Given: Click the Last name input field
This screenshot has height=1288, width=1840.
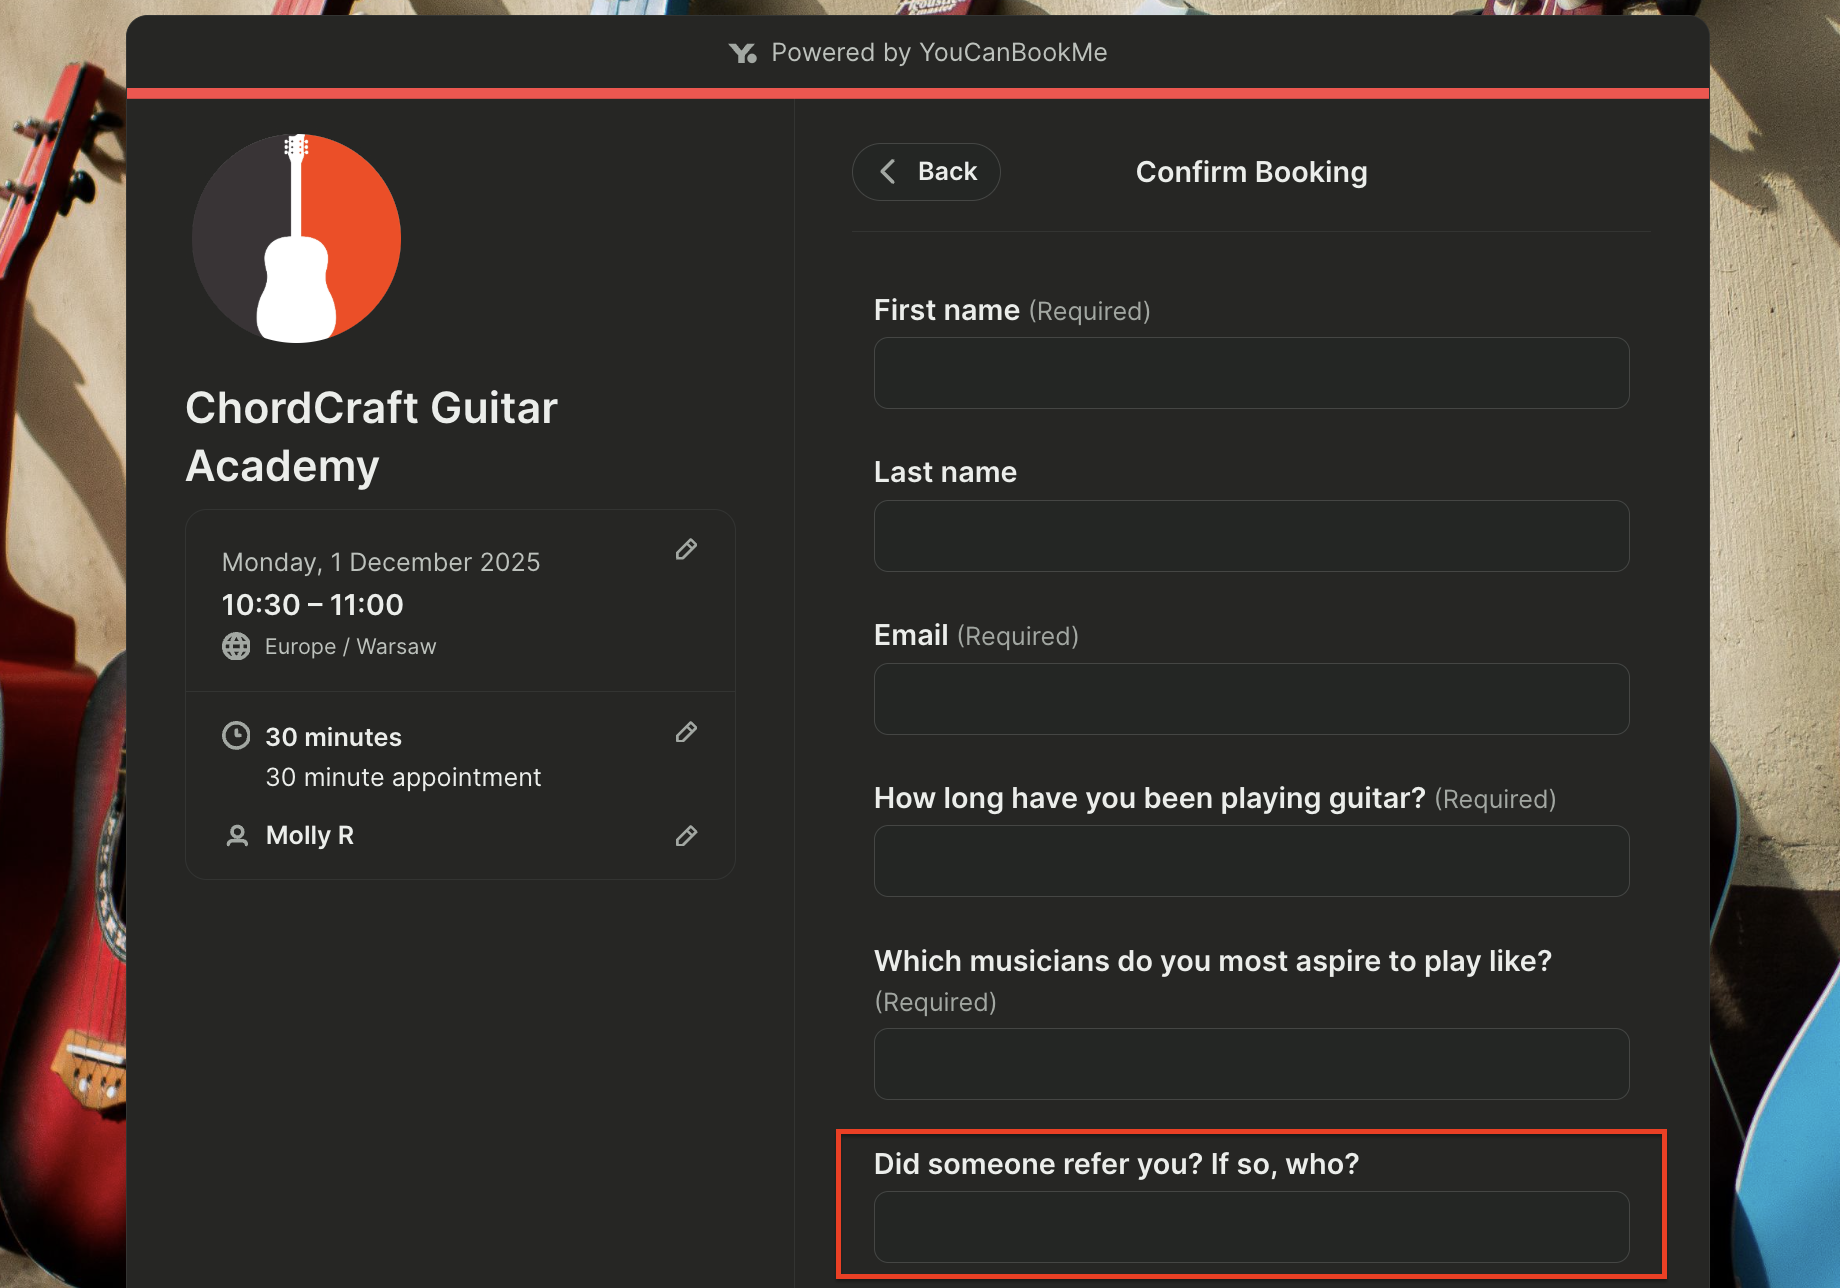Looking at the screenshot, I should click(x=1250, y=536).
